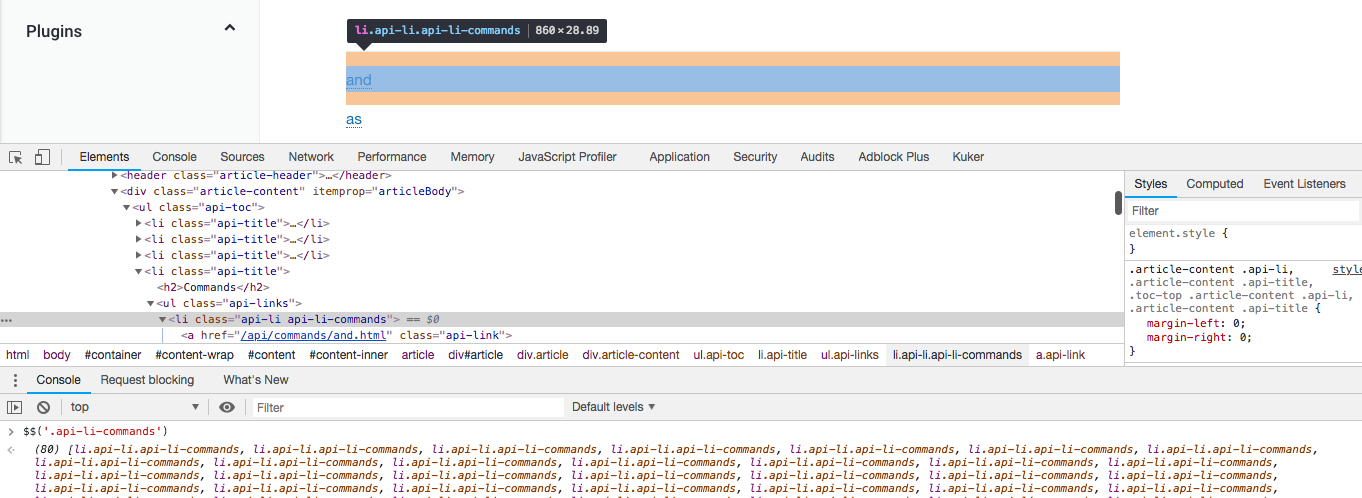
Task: Select the article breadcrumb
Action: tap(418, 355)
